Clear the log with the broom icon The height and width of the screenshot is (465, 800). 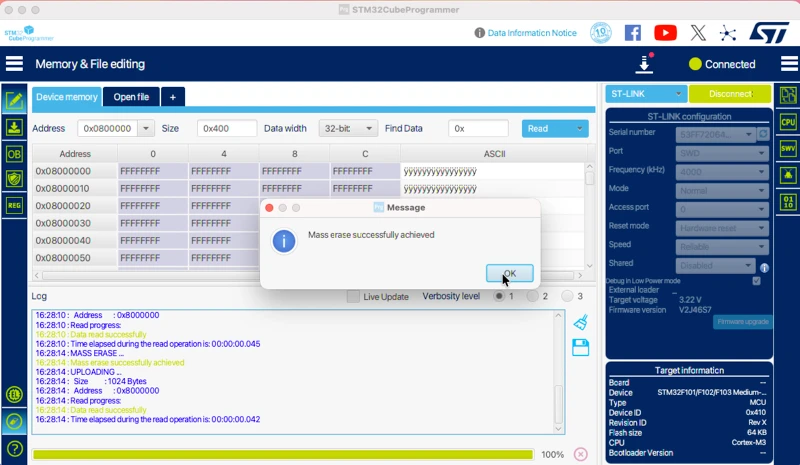click(580, 322)
